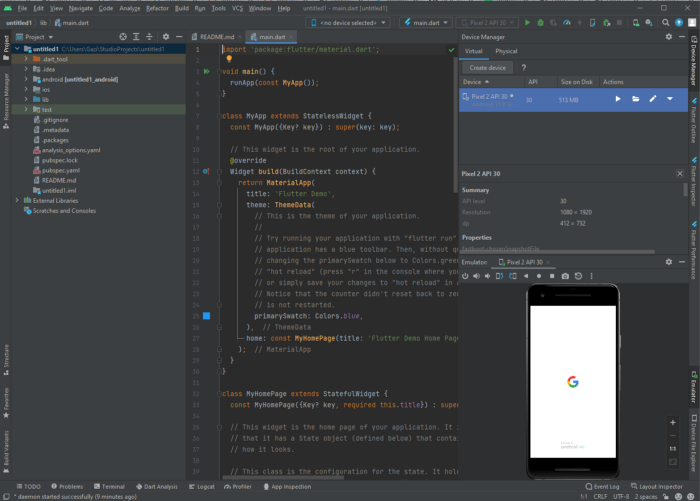
Task: Expand all in Project panel
Action: pos(136,37)
